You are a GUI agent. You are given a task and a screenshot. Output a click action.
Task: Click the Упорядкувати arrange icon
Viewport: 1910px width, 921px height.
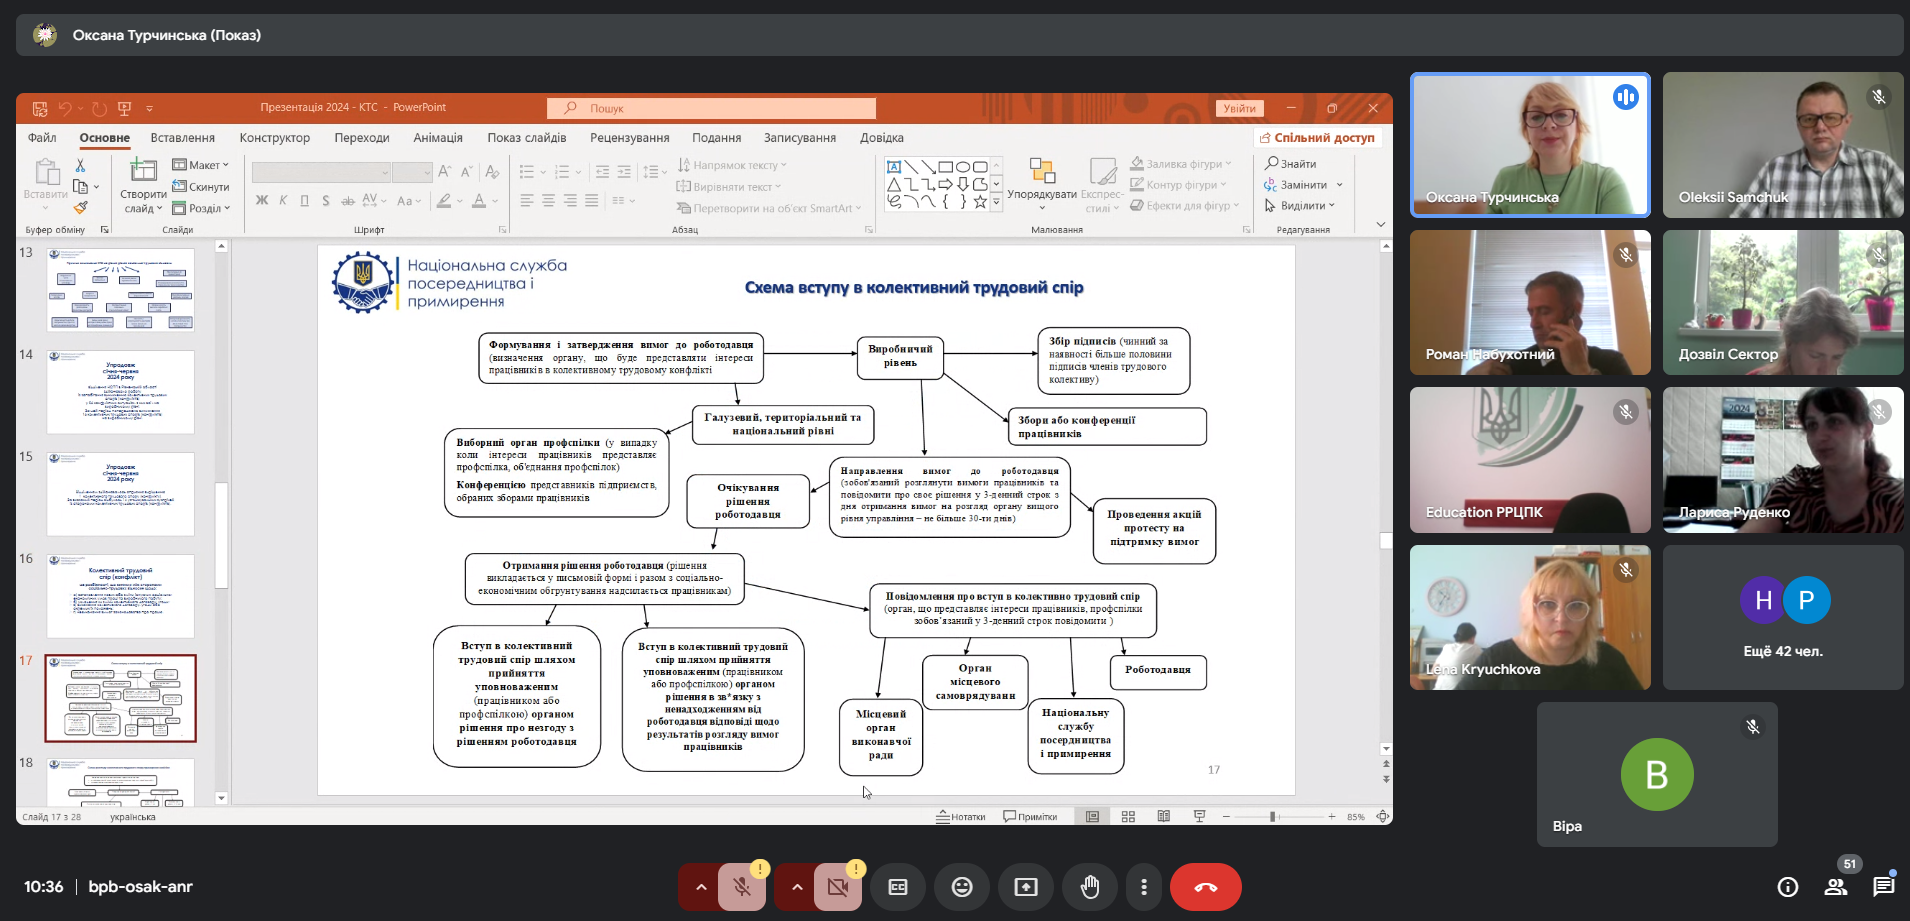tap(1042, 170)
